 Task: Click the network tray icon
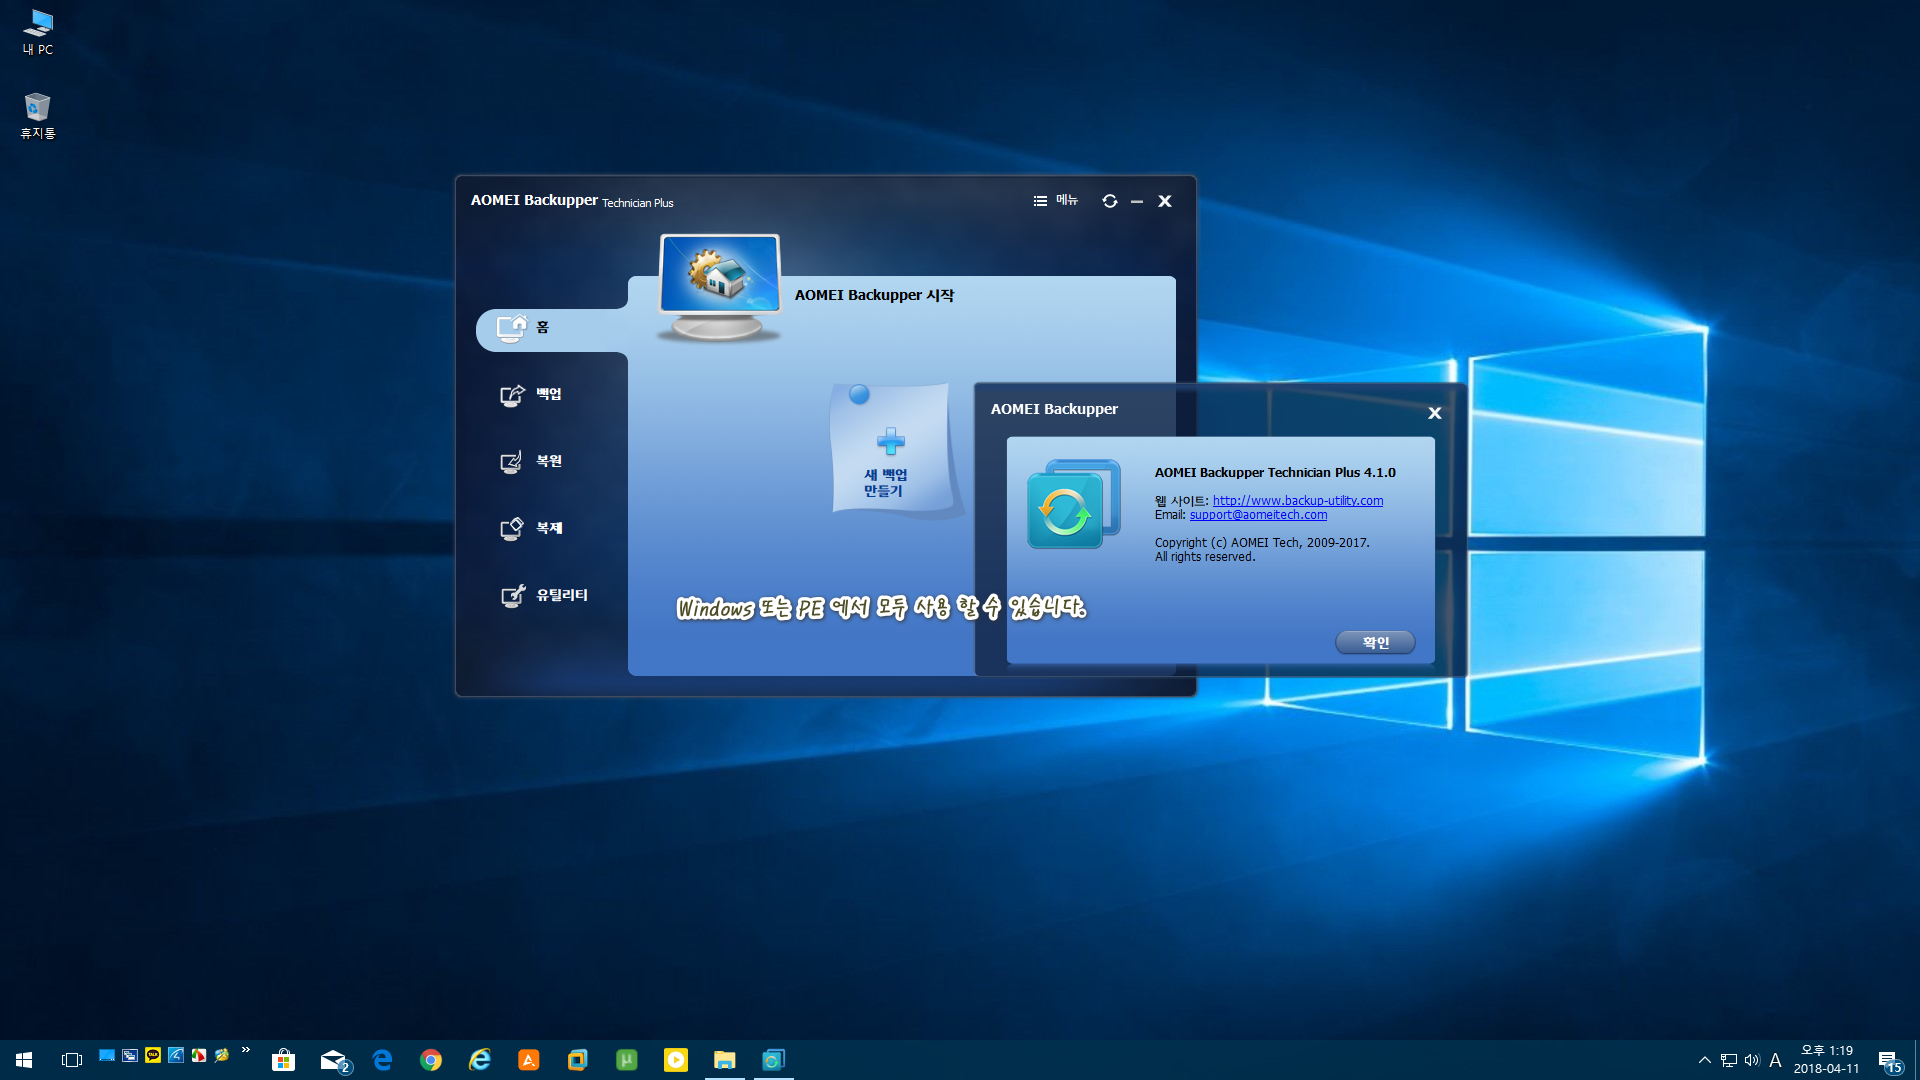1729,1060
